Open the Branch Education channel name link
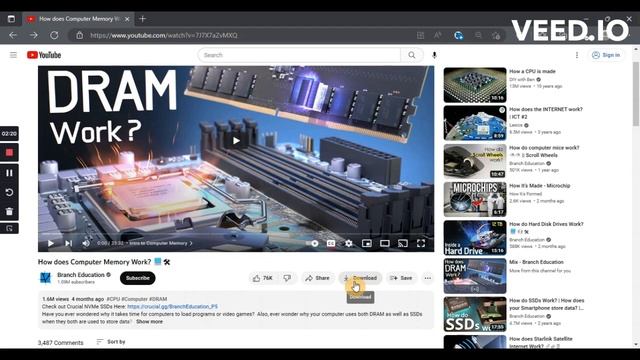The width and height of the screenshot is (640, 360). point(81,275)
